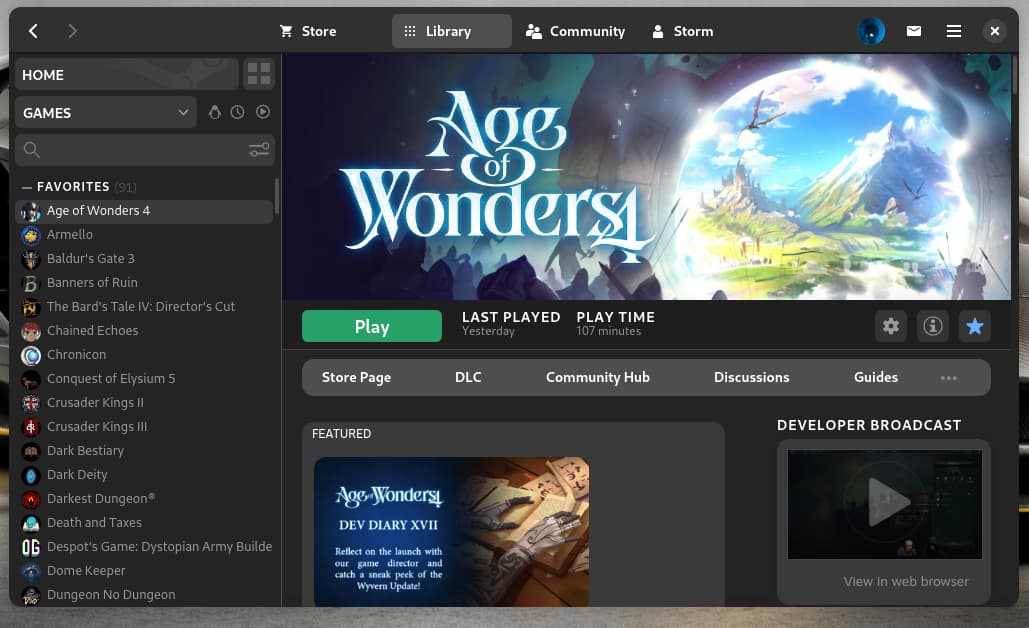The image size is (1029, 628).
Task: Focus the library search field
Action: tap(145, 150)
